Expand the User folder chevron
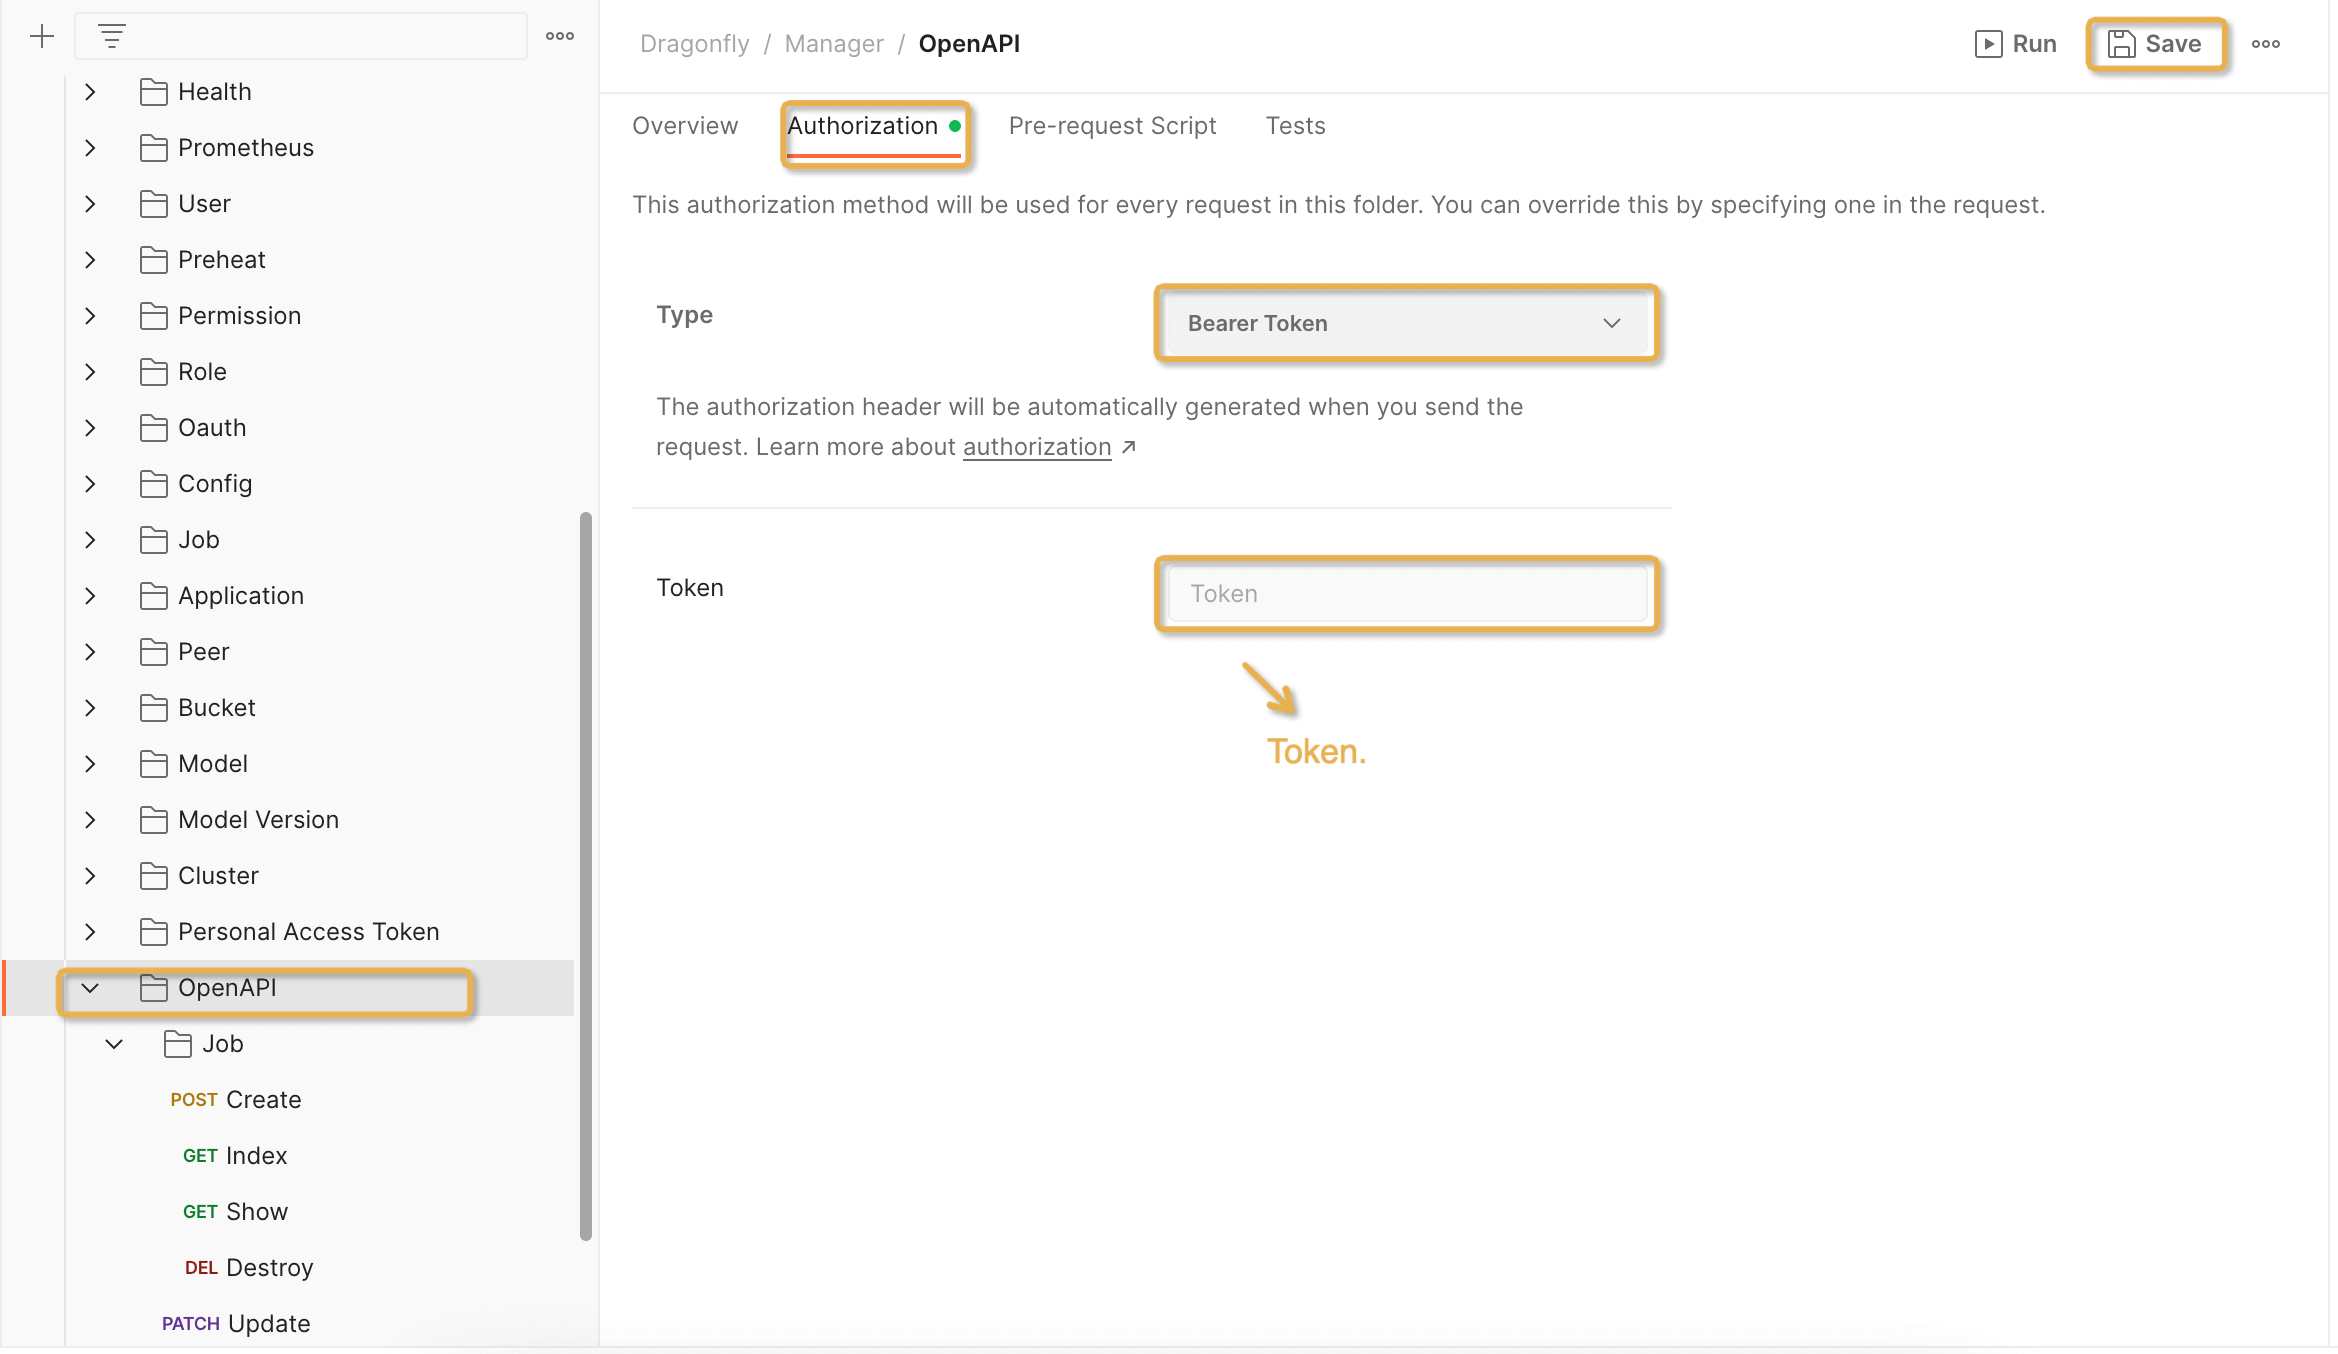 point(90,204)
